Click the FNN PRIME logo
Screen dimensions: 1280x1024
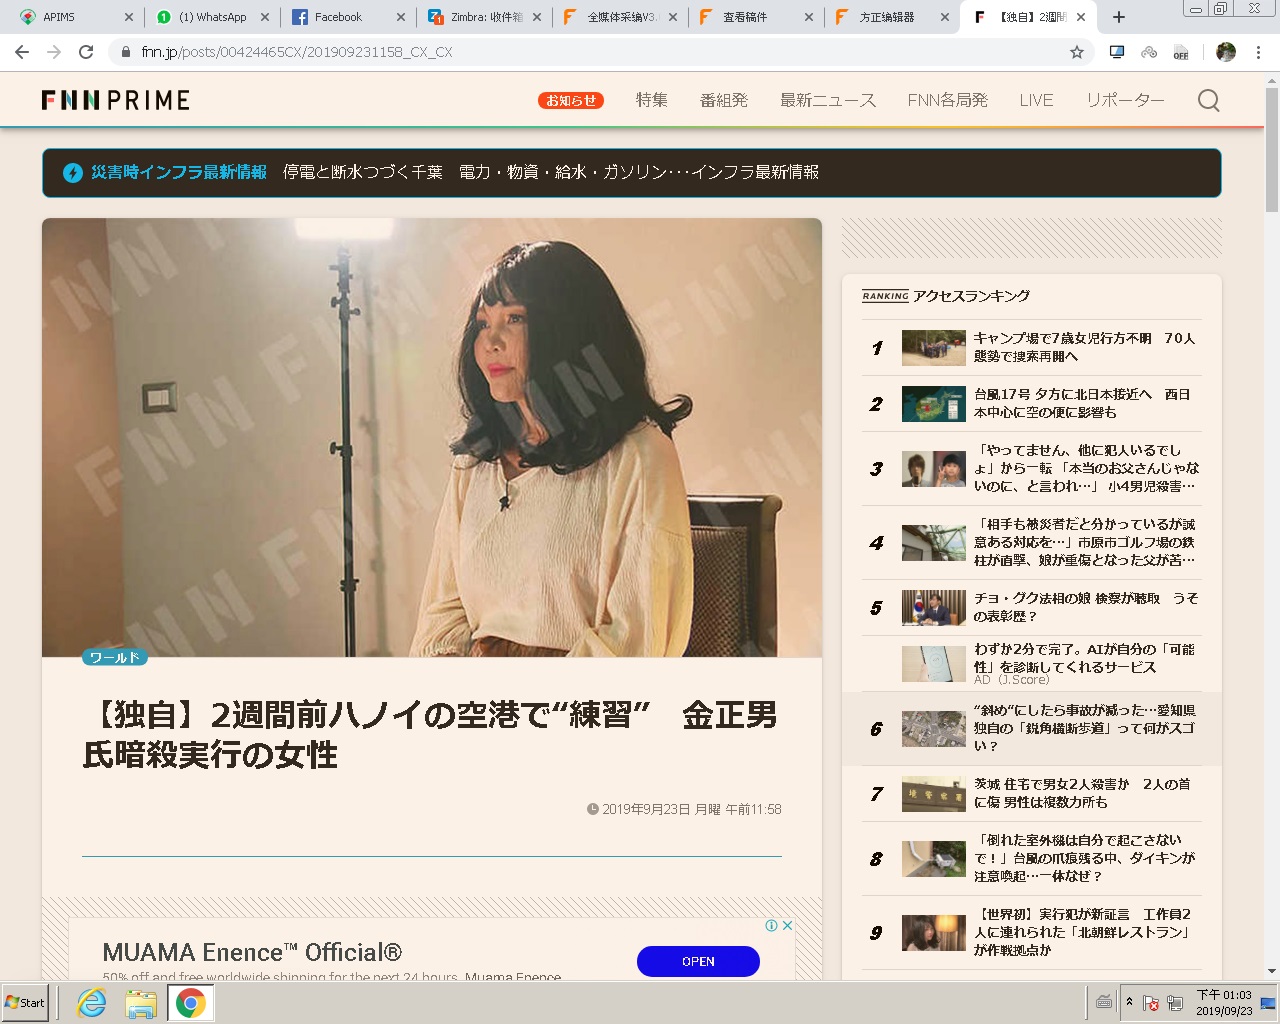[x=115, y=100]
